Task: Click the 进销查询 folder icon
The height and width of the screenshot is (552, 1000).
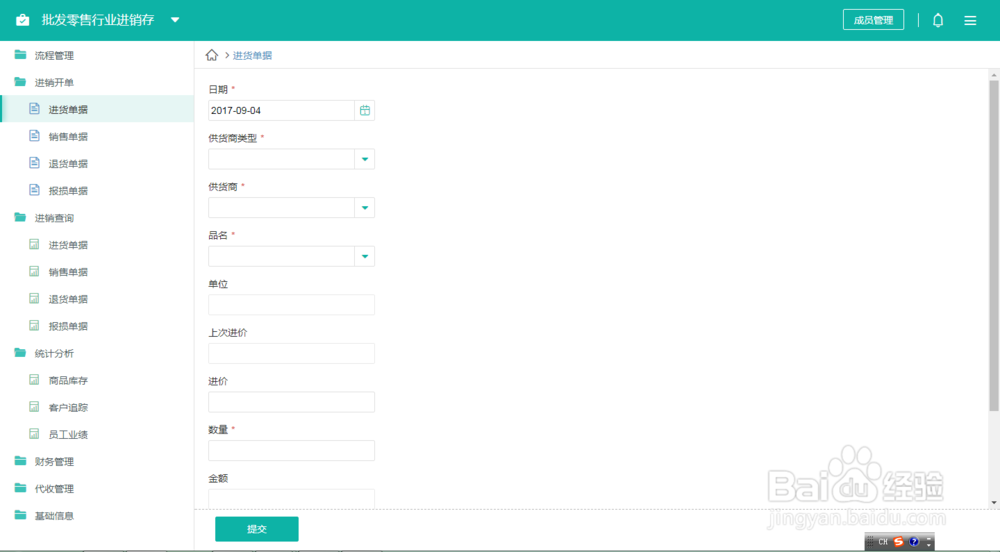Action: click(20, 217)
